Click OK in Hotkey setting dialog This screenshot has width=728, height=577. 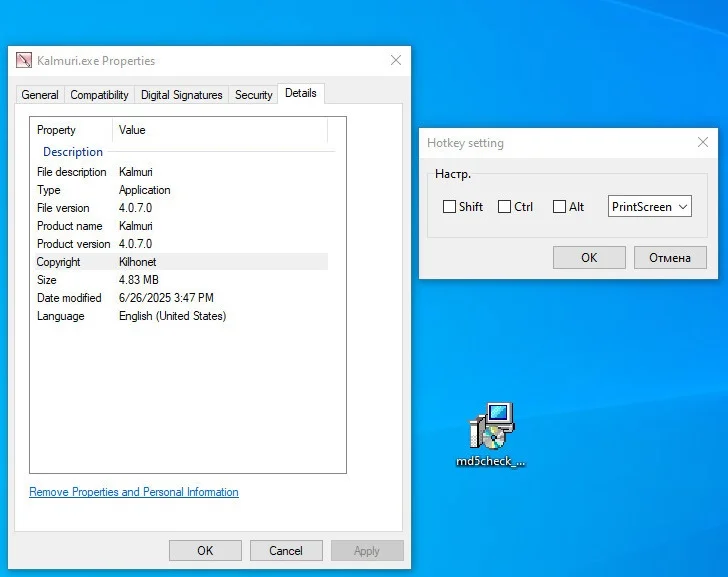pos(589,258)
